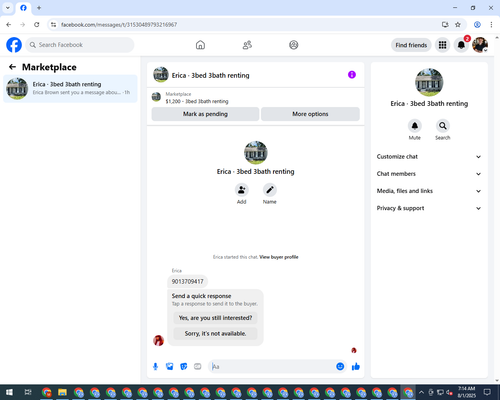This screenshot has height=400, width=500.
Task: Open the taskbar clock and date
Action: point(466,392)
